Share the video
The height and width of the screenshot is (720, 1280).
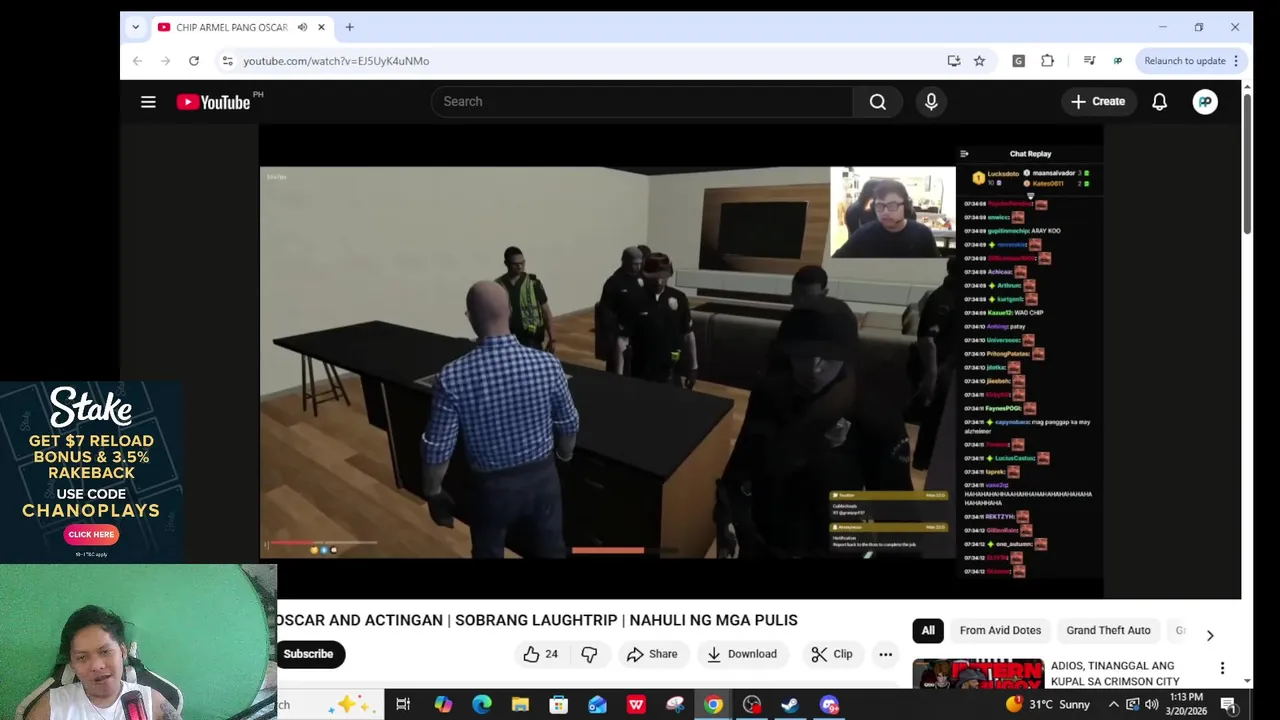pyautogui.click(x=652, y=654)
